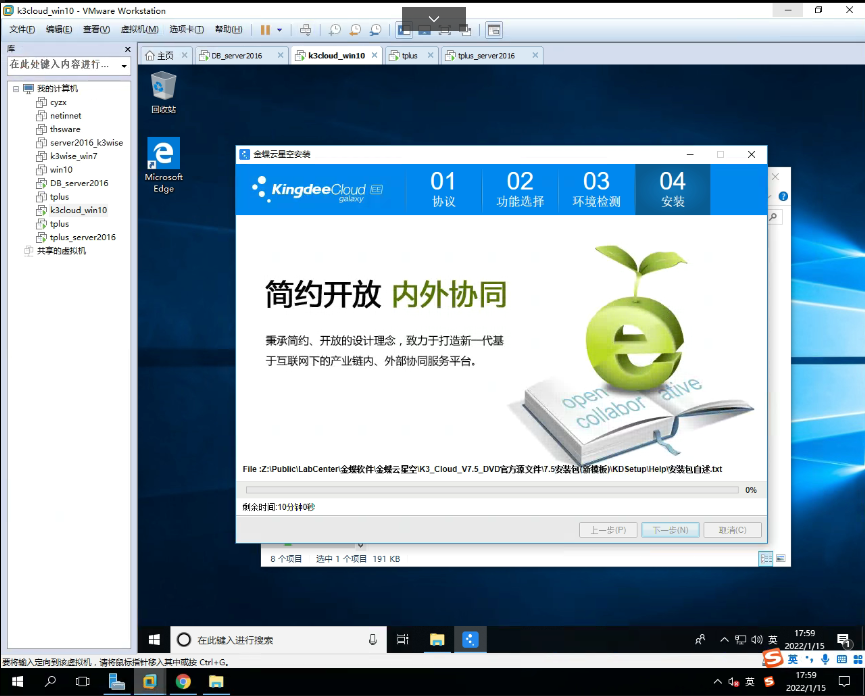Click the 下一步(N) button
The width and height of the screenshot is (865, 696).
(x=670, y=530)
